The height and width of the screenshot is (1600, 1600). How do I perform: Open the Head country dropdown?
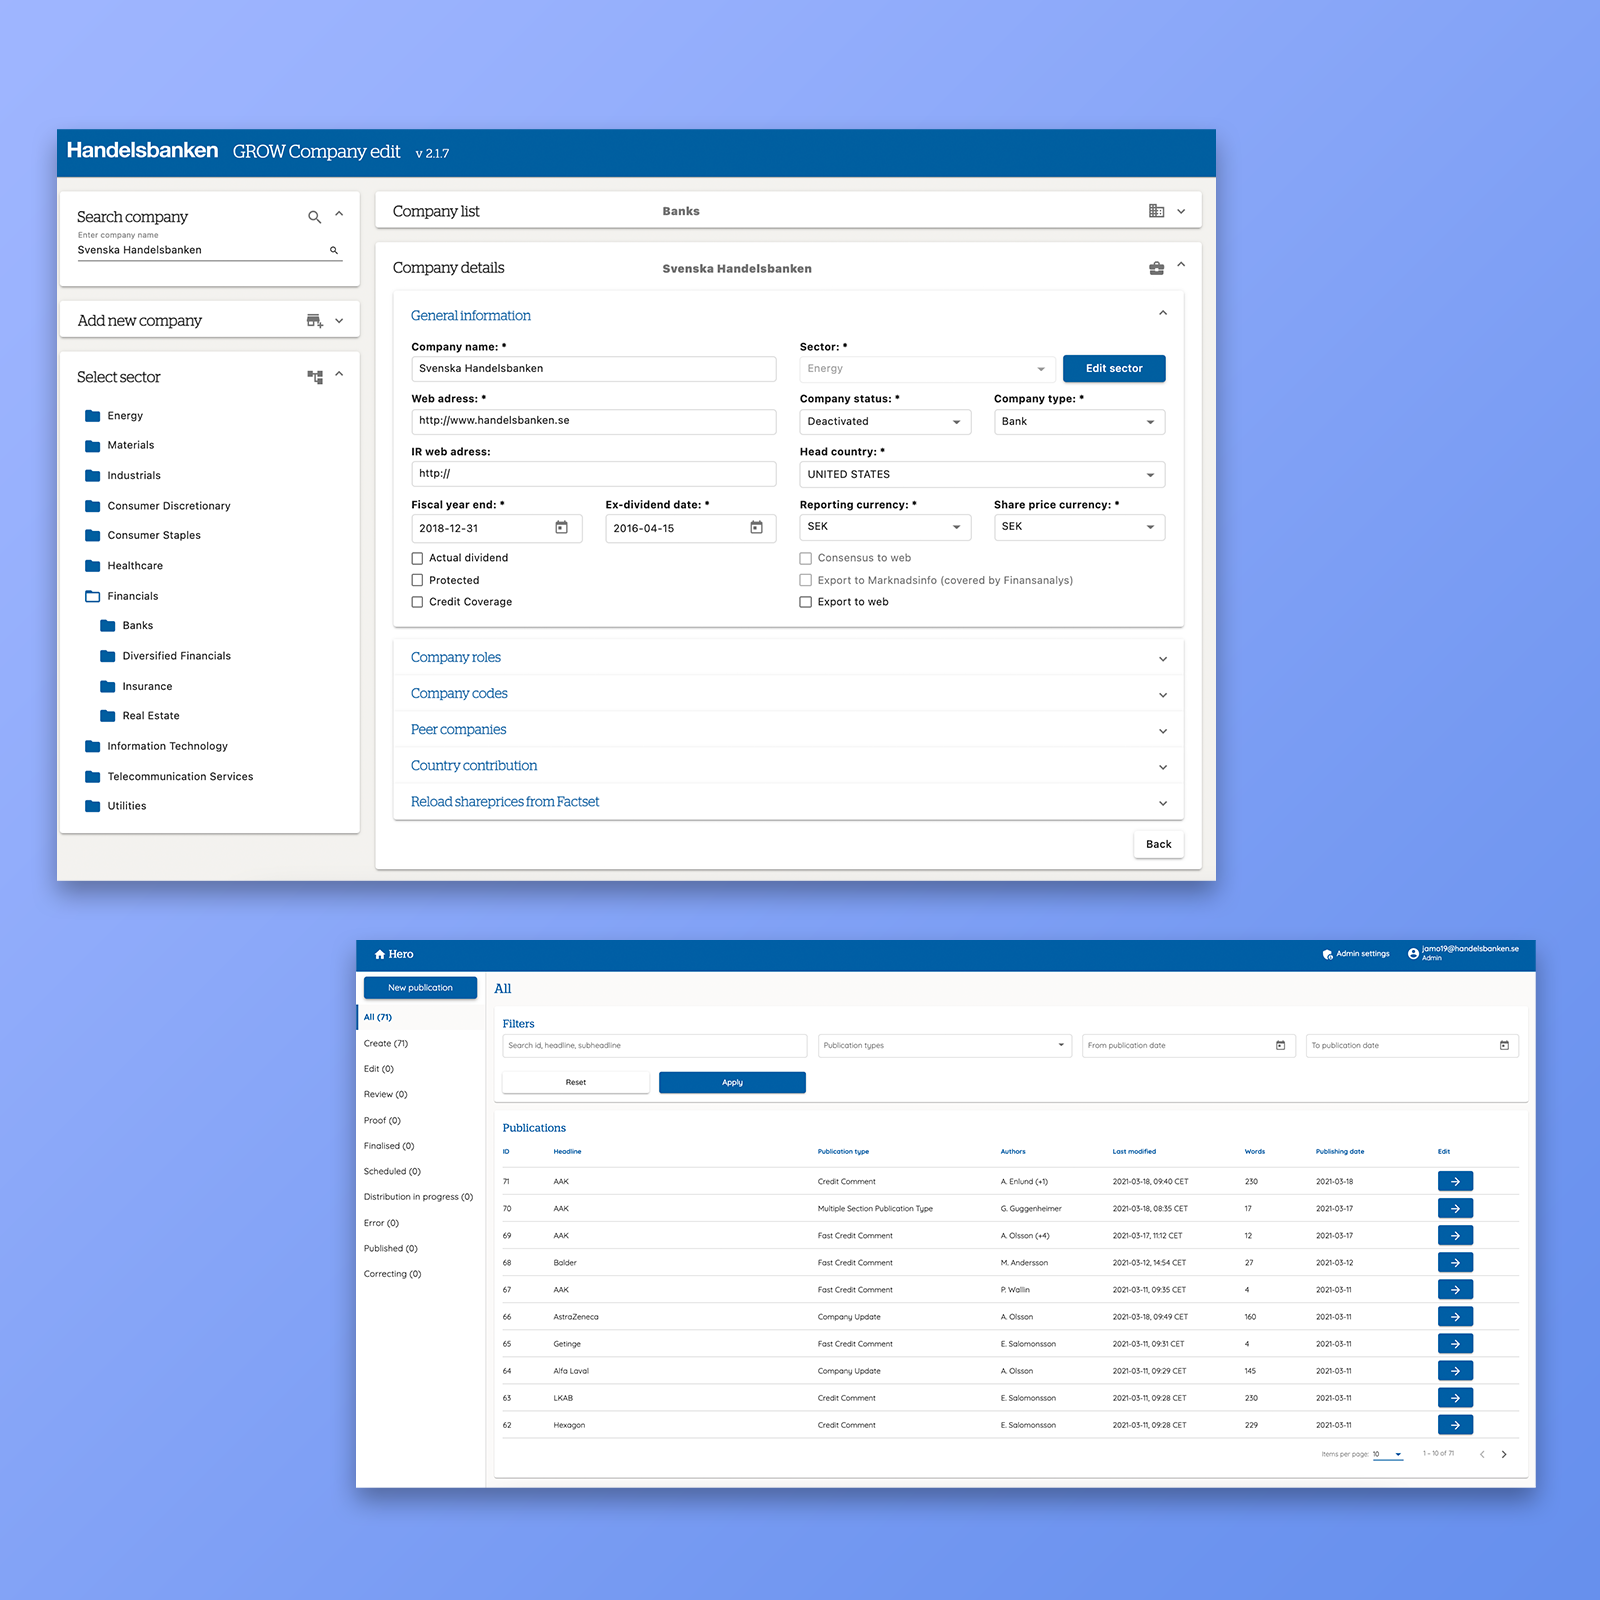(x=982, y=475)
